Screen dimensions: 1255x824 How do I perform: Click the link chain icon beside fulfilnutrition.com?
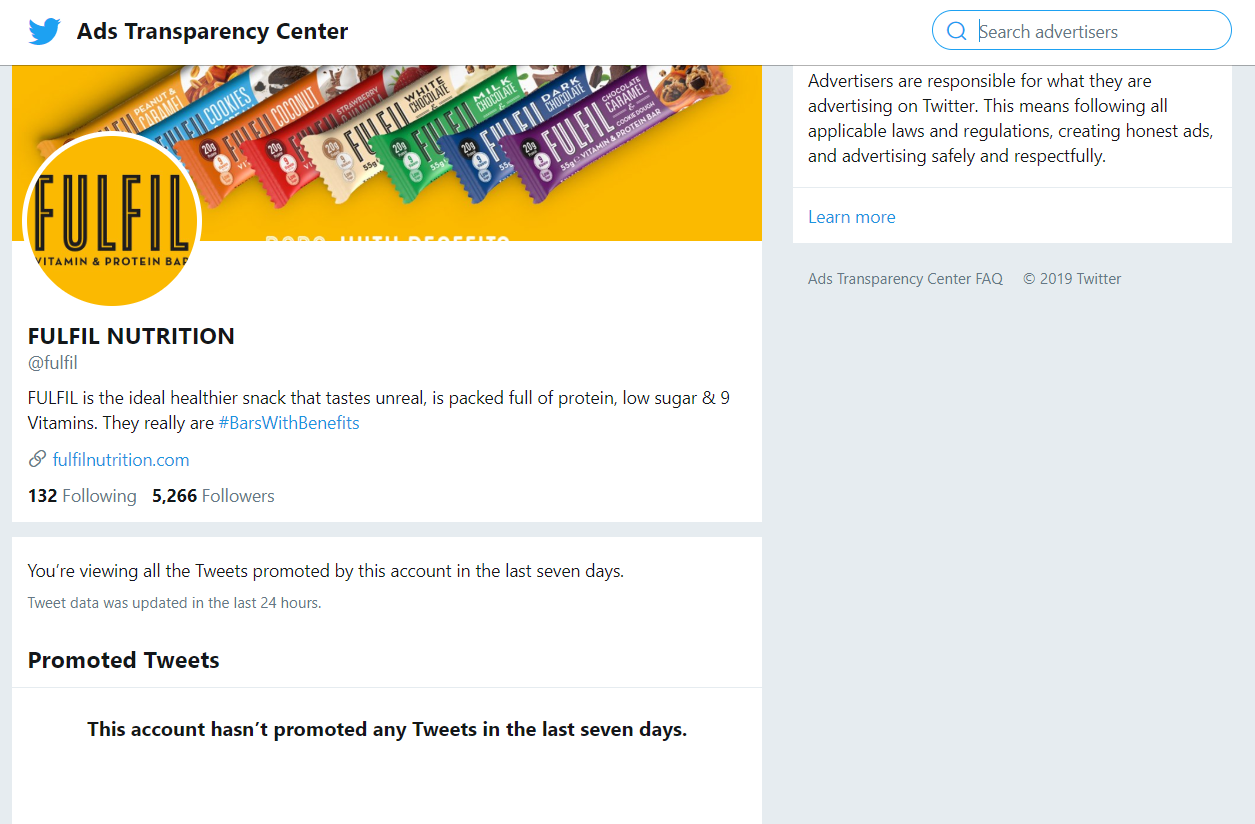click(x=37, y=459)
